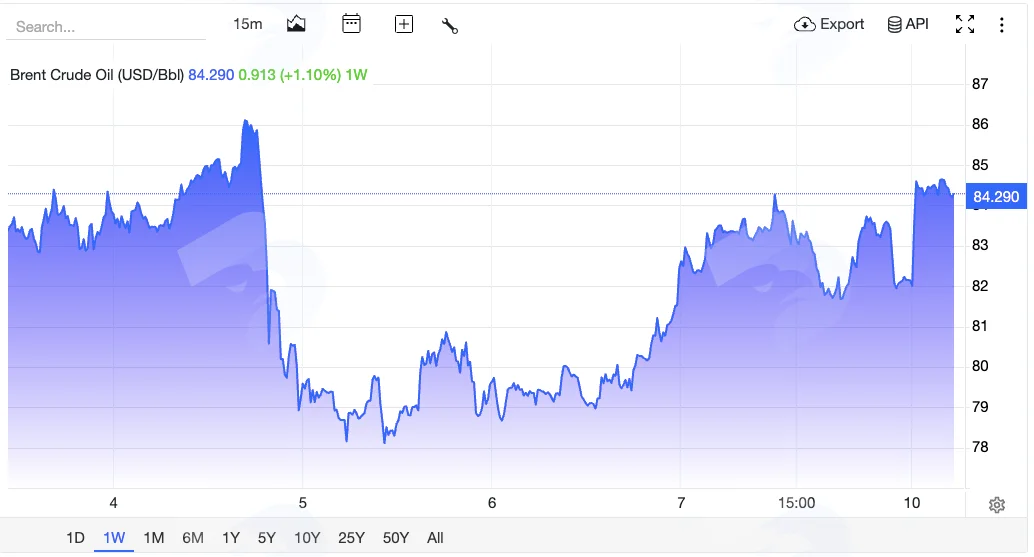Select the 10Y time range
Screen dimensions: 1034x557
pos(307,538)
